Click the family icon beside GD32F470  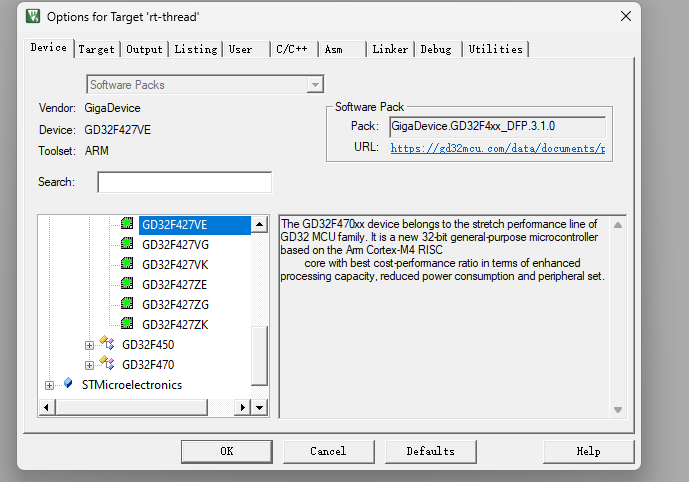pos(107,363)
